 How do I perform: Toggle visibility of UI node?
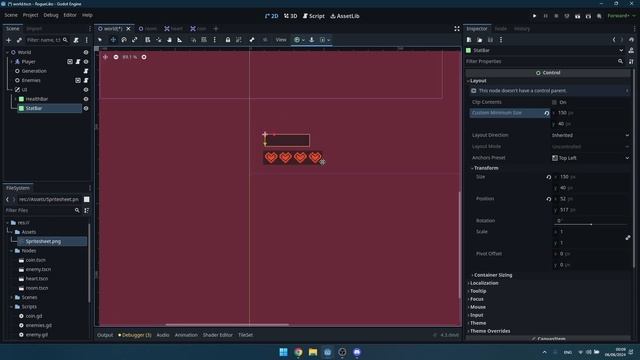86,90
